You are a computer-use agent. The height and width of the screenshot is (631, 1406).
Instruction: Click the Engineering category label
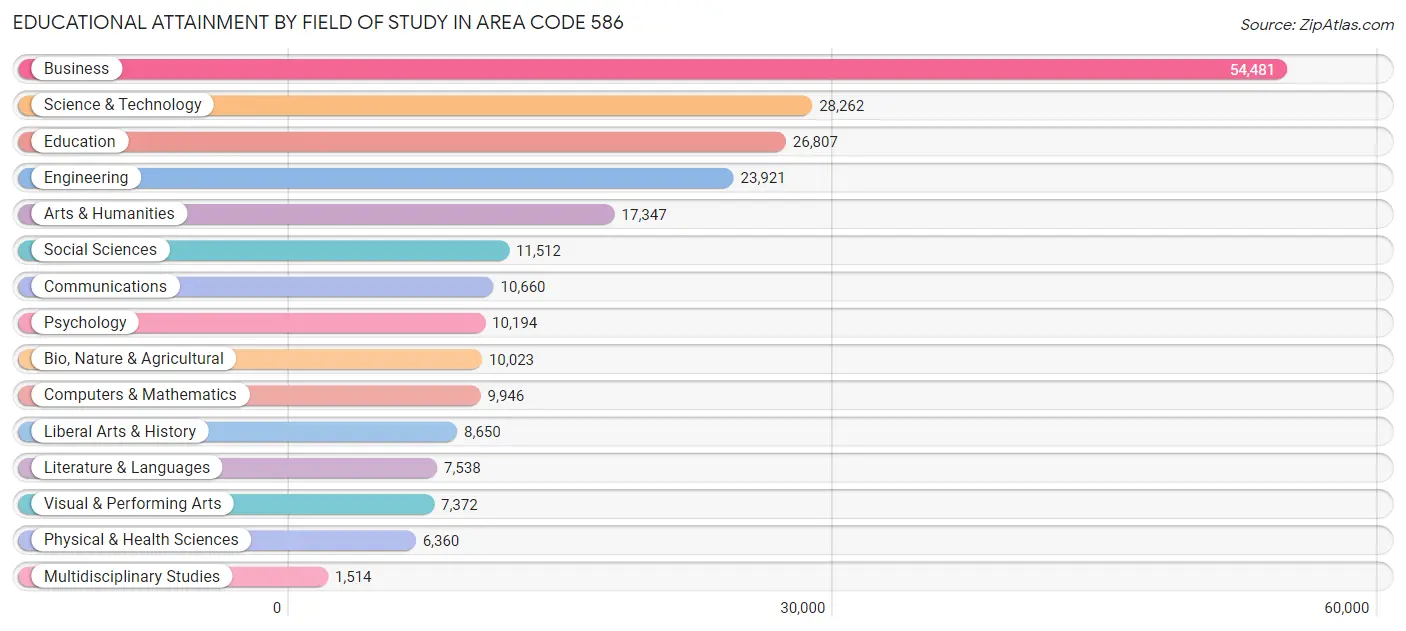[86, 177]
